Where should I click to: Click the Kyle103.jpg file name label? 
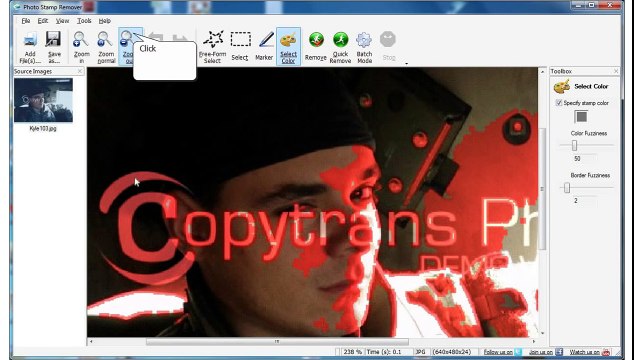pos(43,129)
